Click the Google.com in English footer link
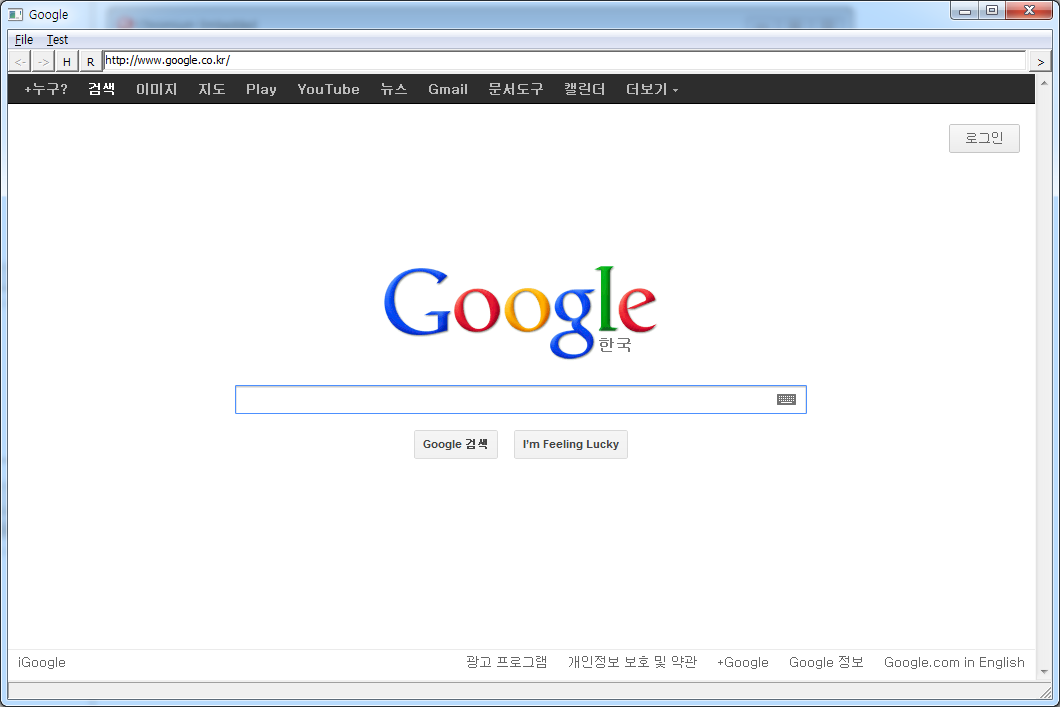The width and height of the screenshot is (1060, 707). [x=953, y=662]
